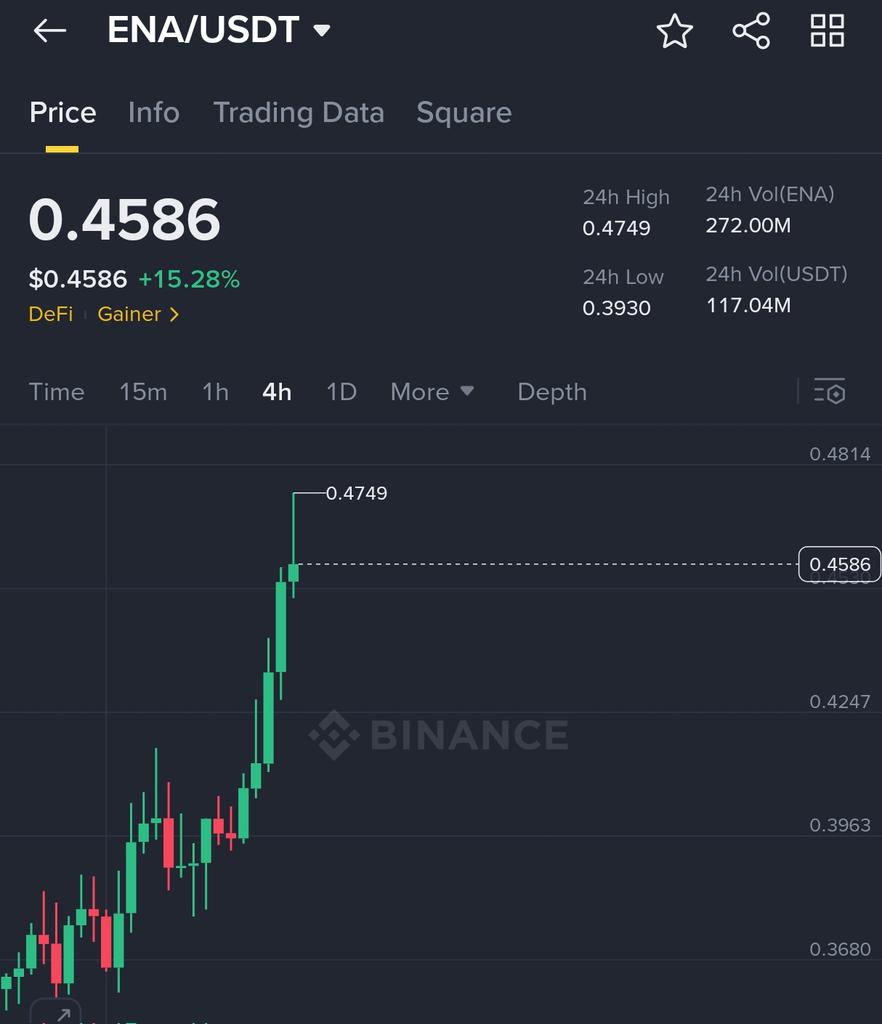Image resolution: width=882 pixels, height=1024 pixels.
Task: Select the 1D interval
Action: (x=341, y=392)
